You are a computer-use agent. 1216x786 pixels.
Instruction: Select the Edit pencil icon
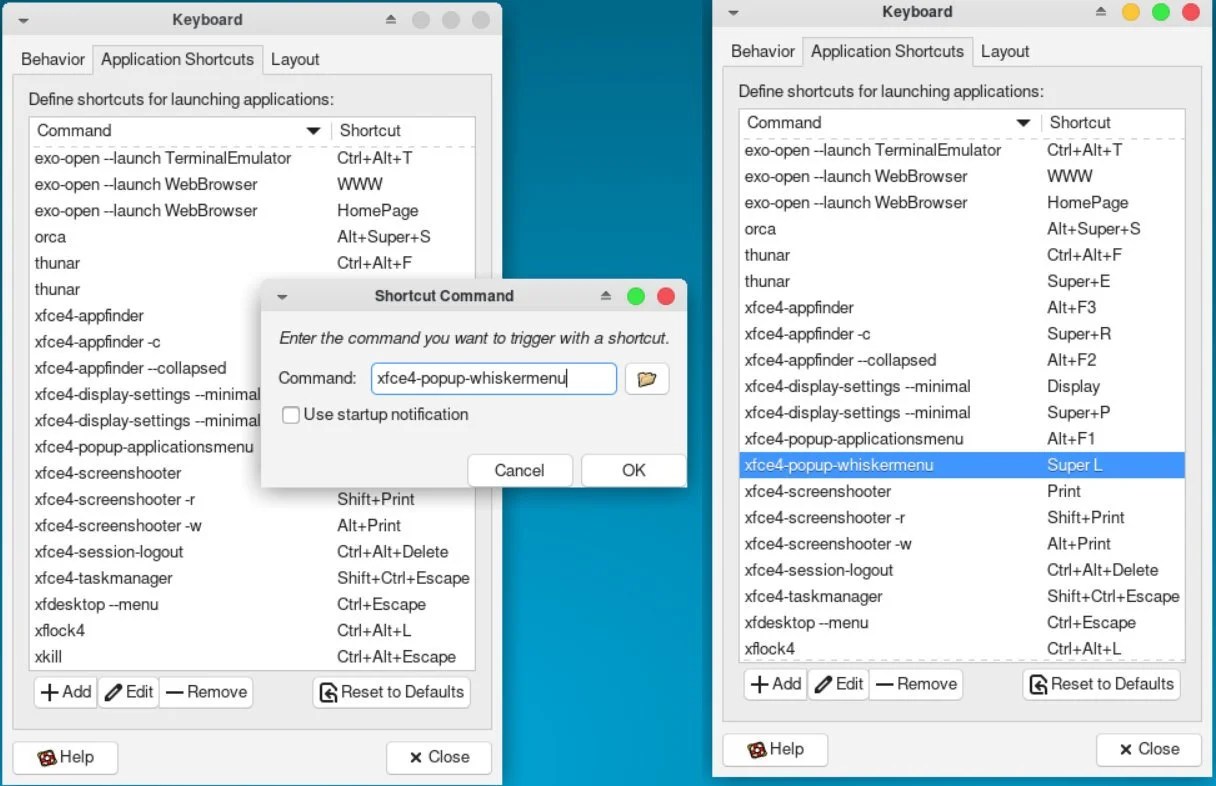click(x=113, y=691)
